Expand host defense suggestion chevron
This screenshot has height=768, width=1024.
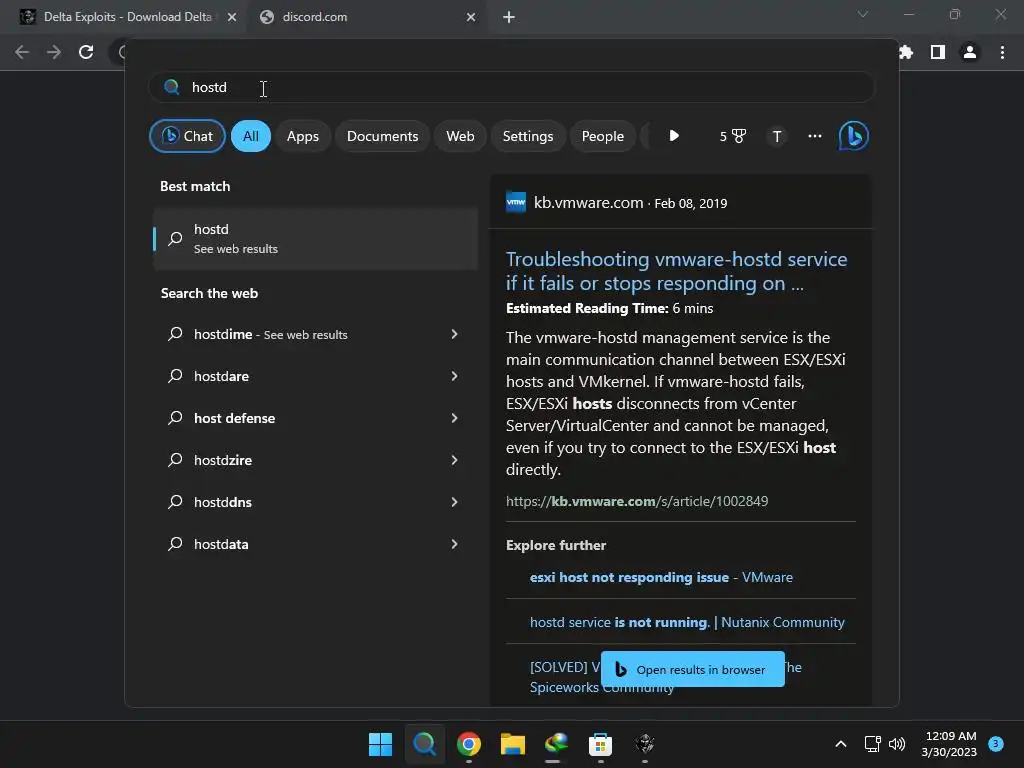(x=455, y=418)
